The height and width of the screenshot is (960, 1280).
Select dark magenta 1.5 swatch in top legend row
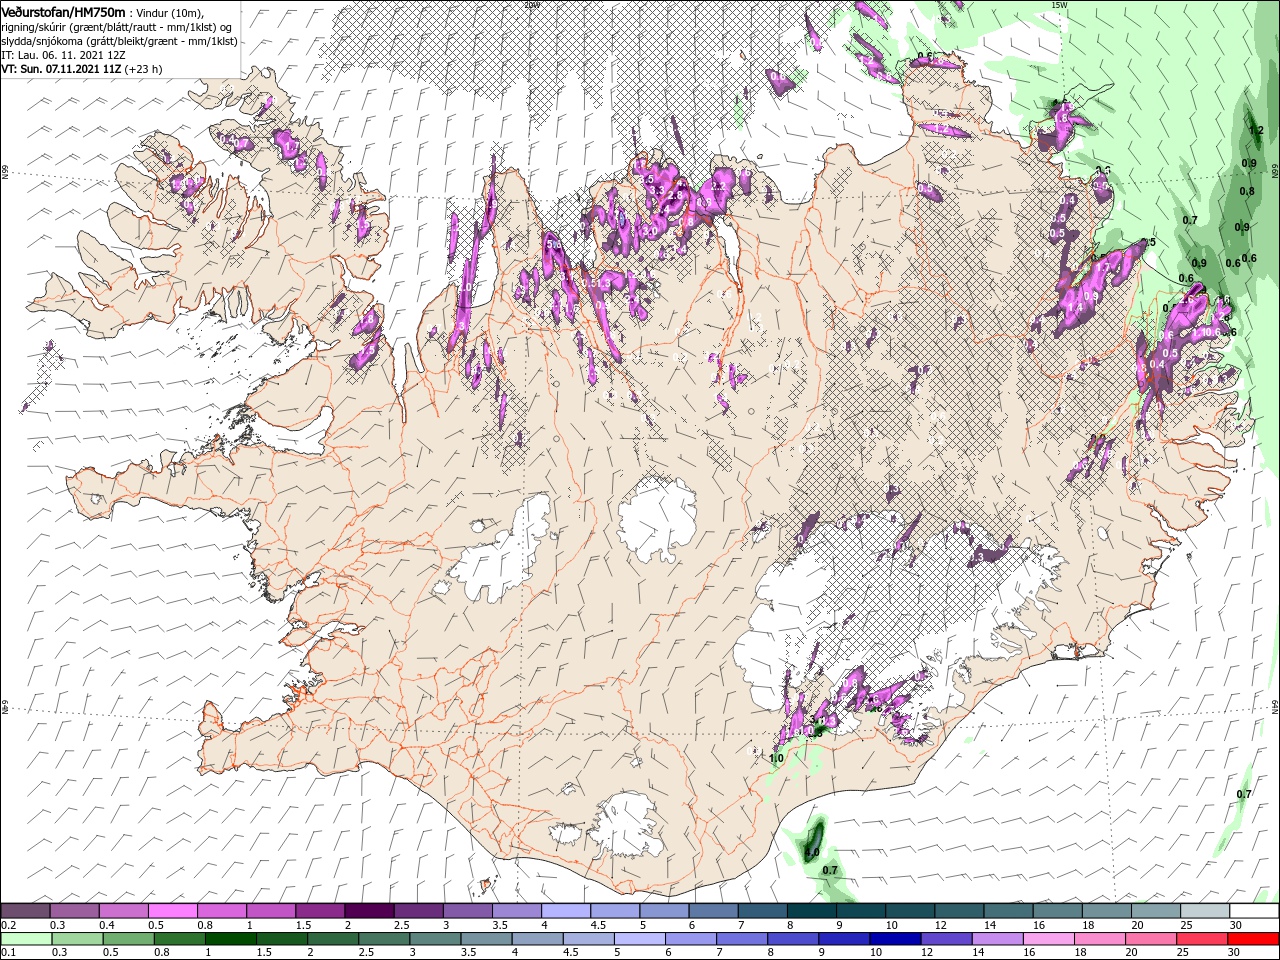(319, 911)
